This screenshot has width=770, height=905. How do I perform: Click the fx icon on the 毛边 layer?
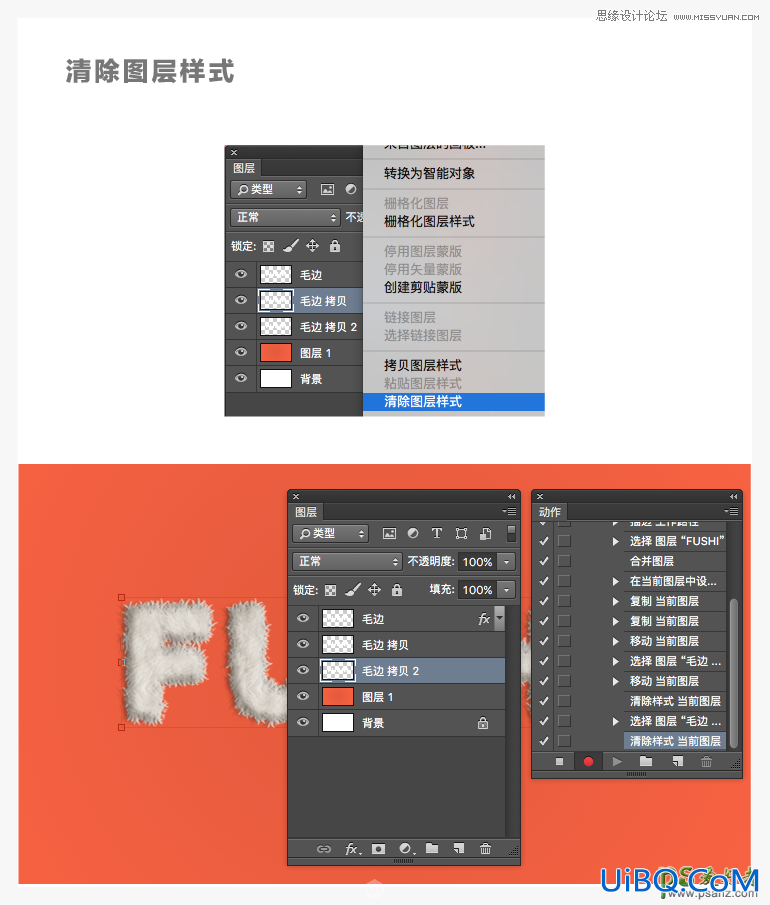(484, 619)
